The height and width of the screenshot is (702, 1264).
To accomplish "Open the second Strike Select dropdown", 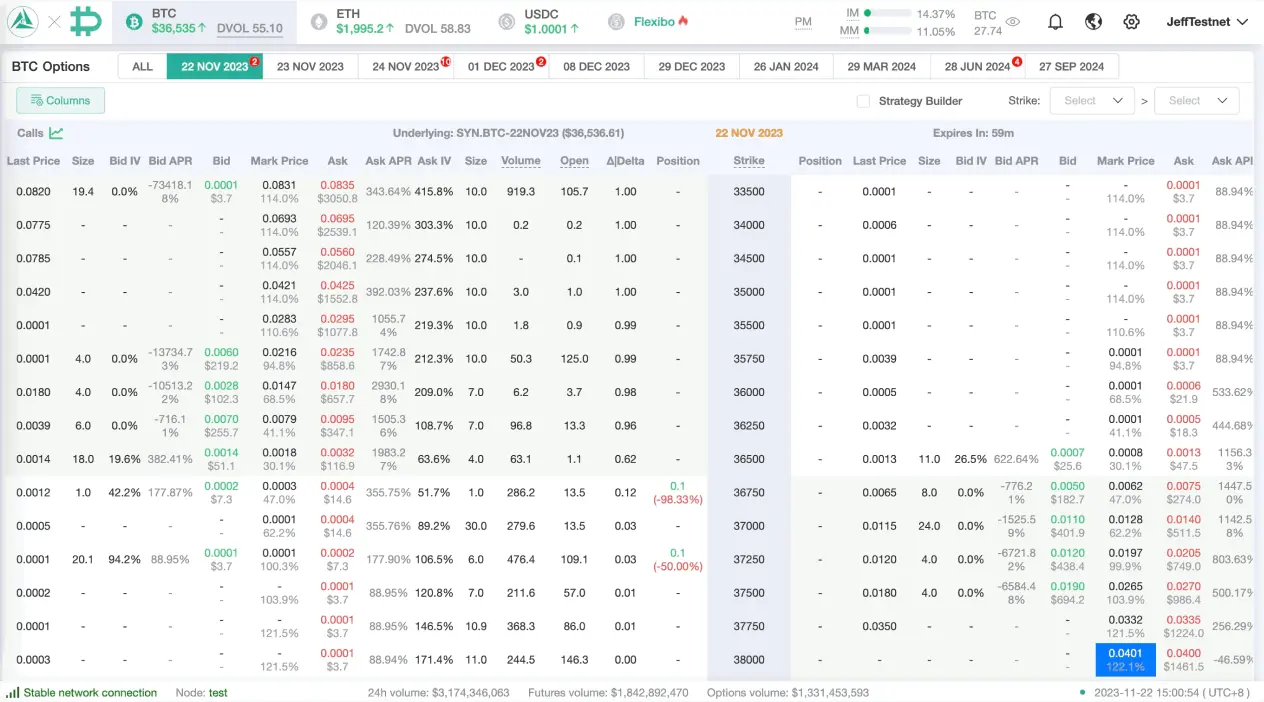I will tap(1196, 100).
